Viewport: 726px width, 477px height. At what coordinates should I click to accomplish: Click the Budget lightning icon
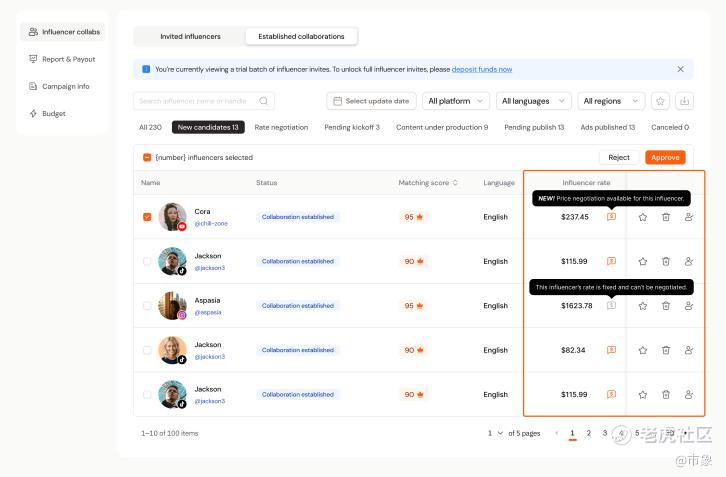[x=33, y=113]
